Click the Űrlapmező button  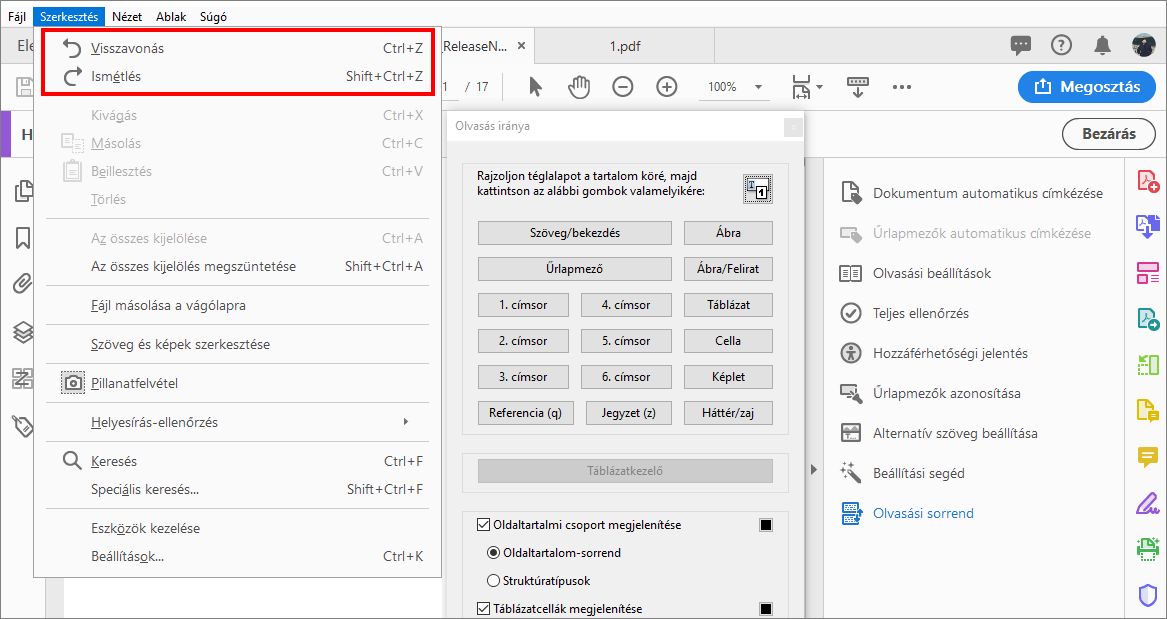(x=575, y=269)
